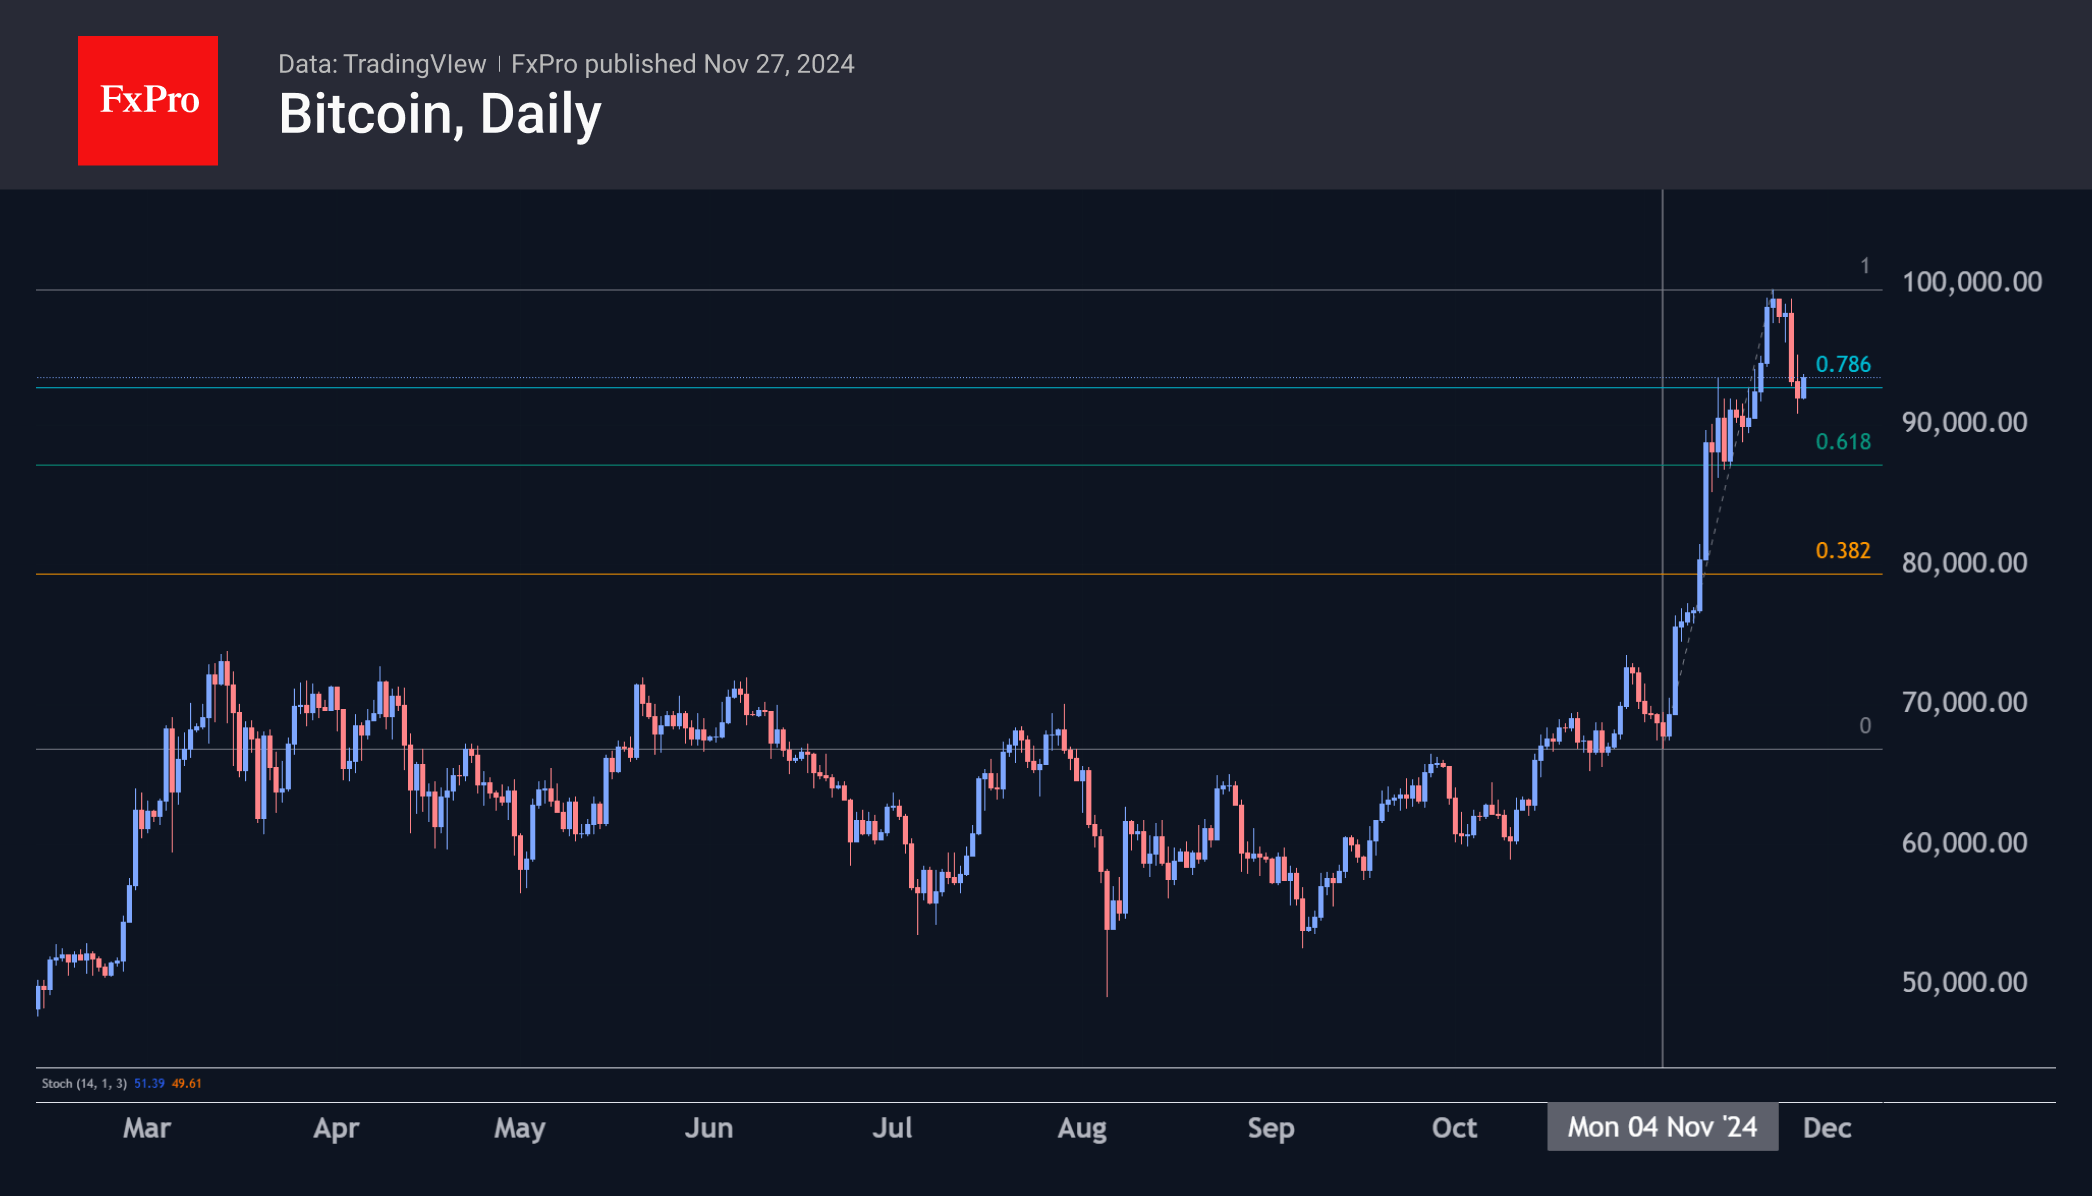Click the Dec label on time axis

click(1826, 1128)
